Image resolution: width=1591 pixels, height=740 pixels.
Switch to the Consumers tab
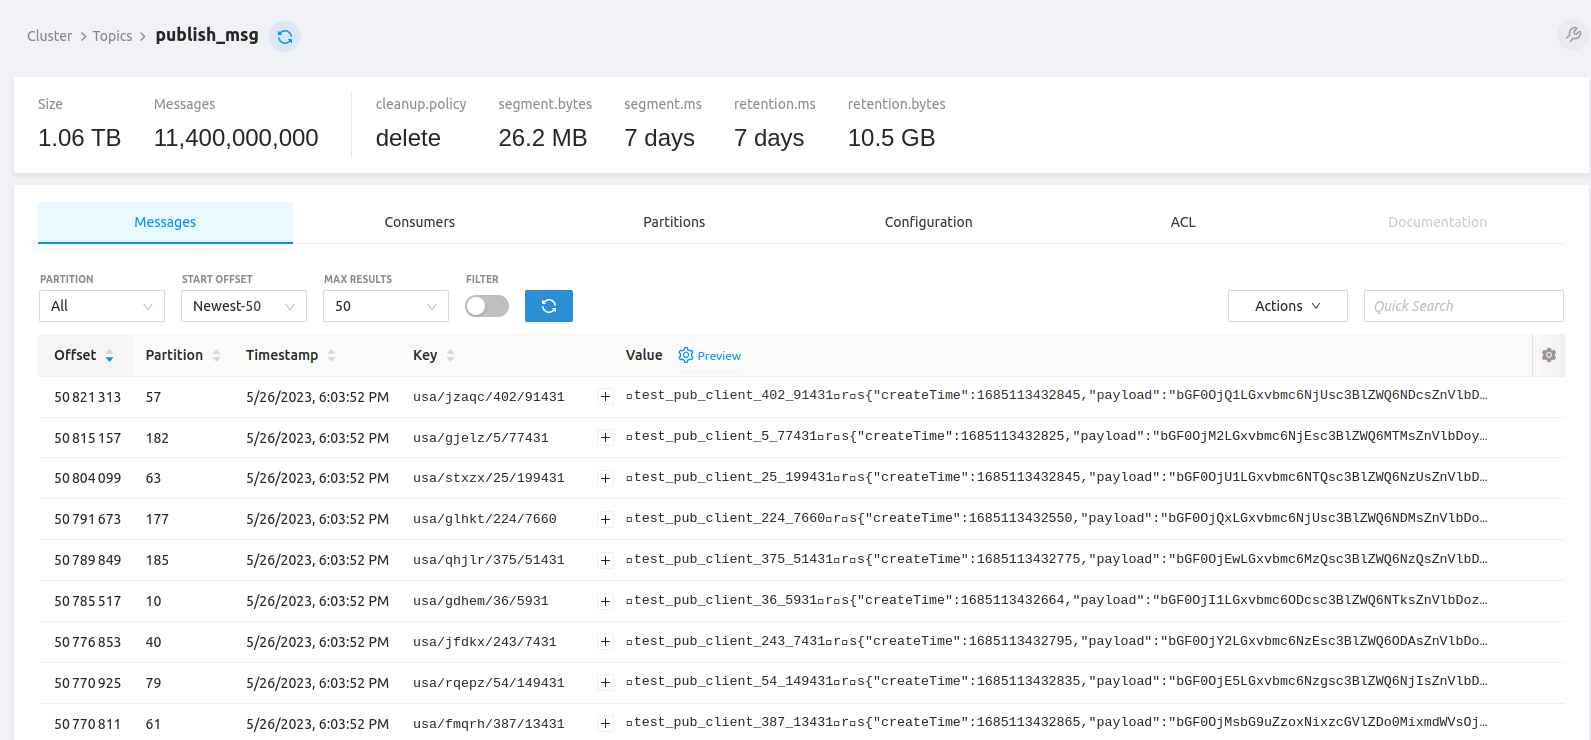(419, 222)
